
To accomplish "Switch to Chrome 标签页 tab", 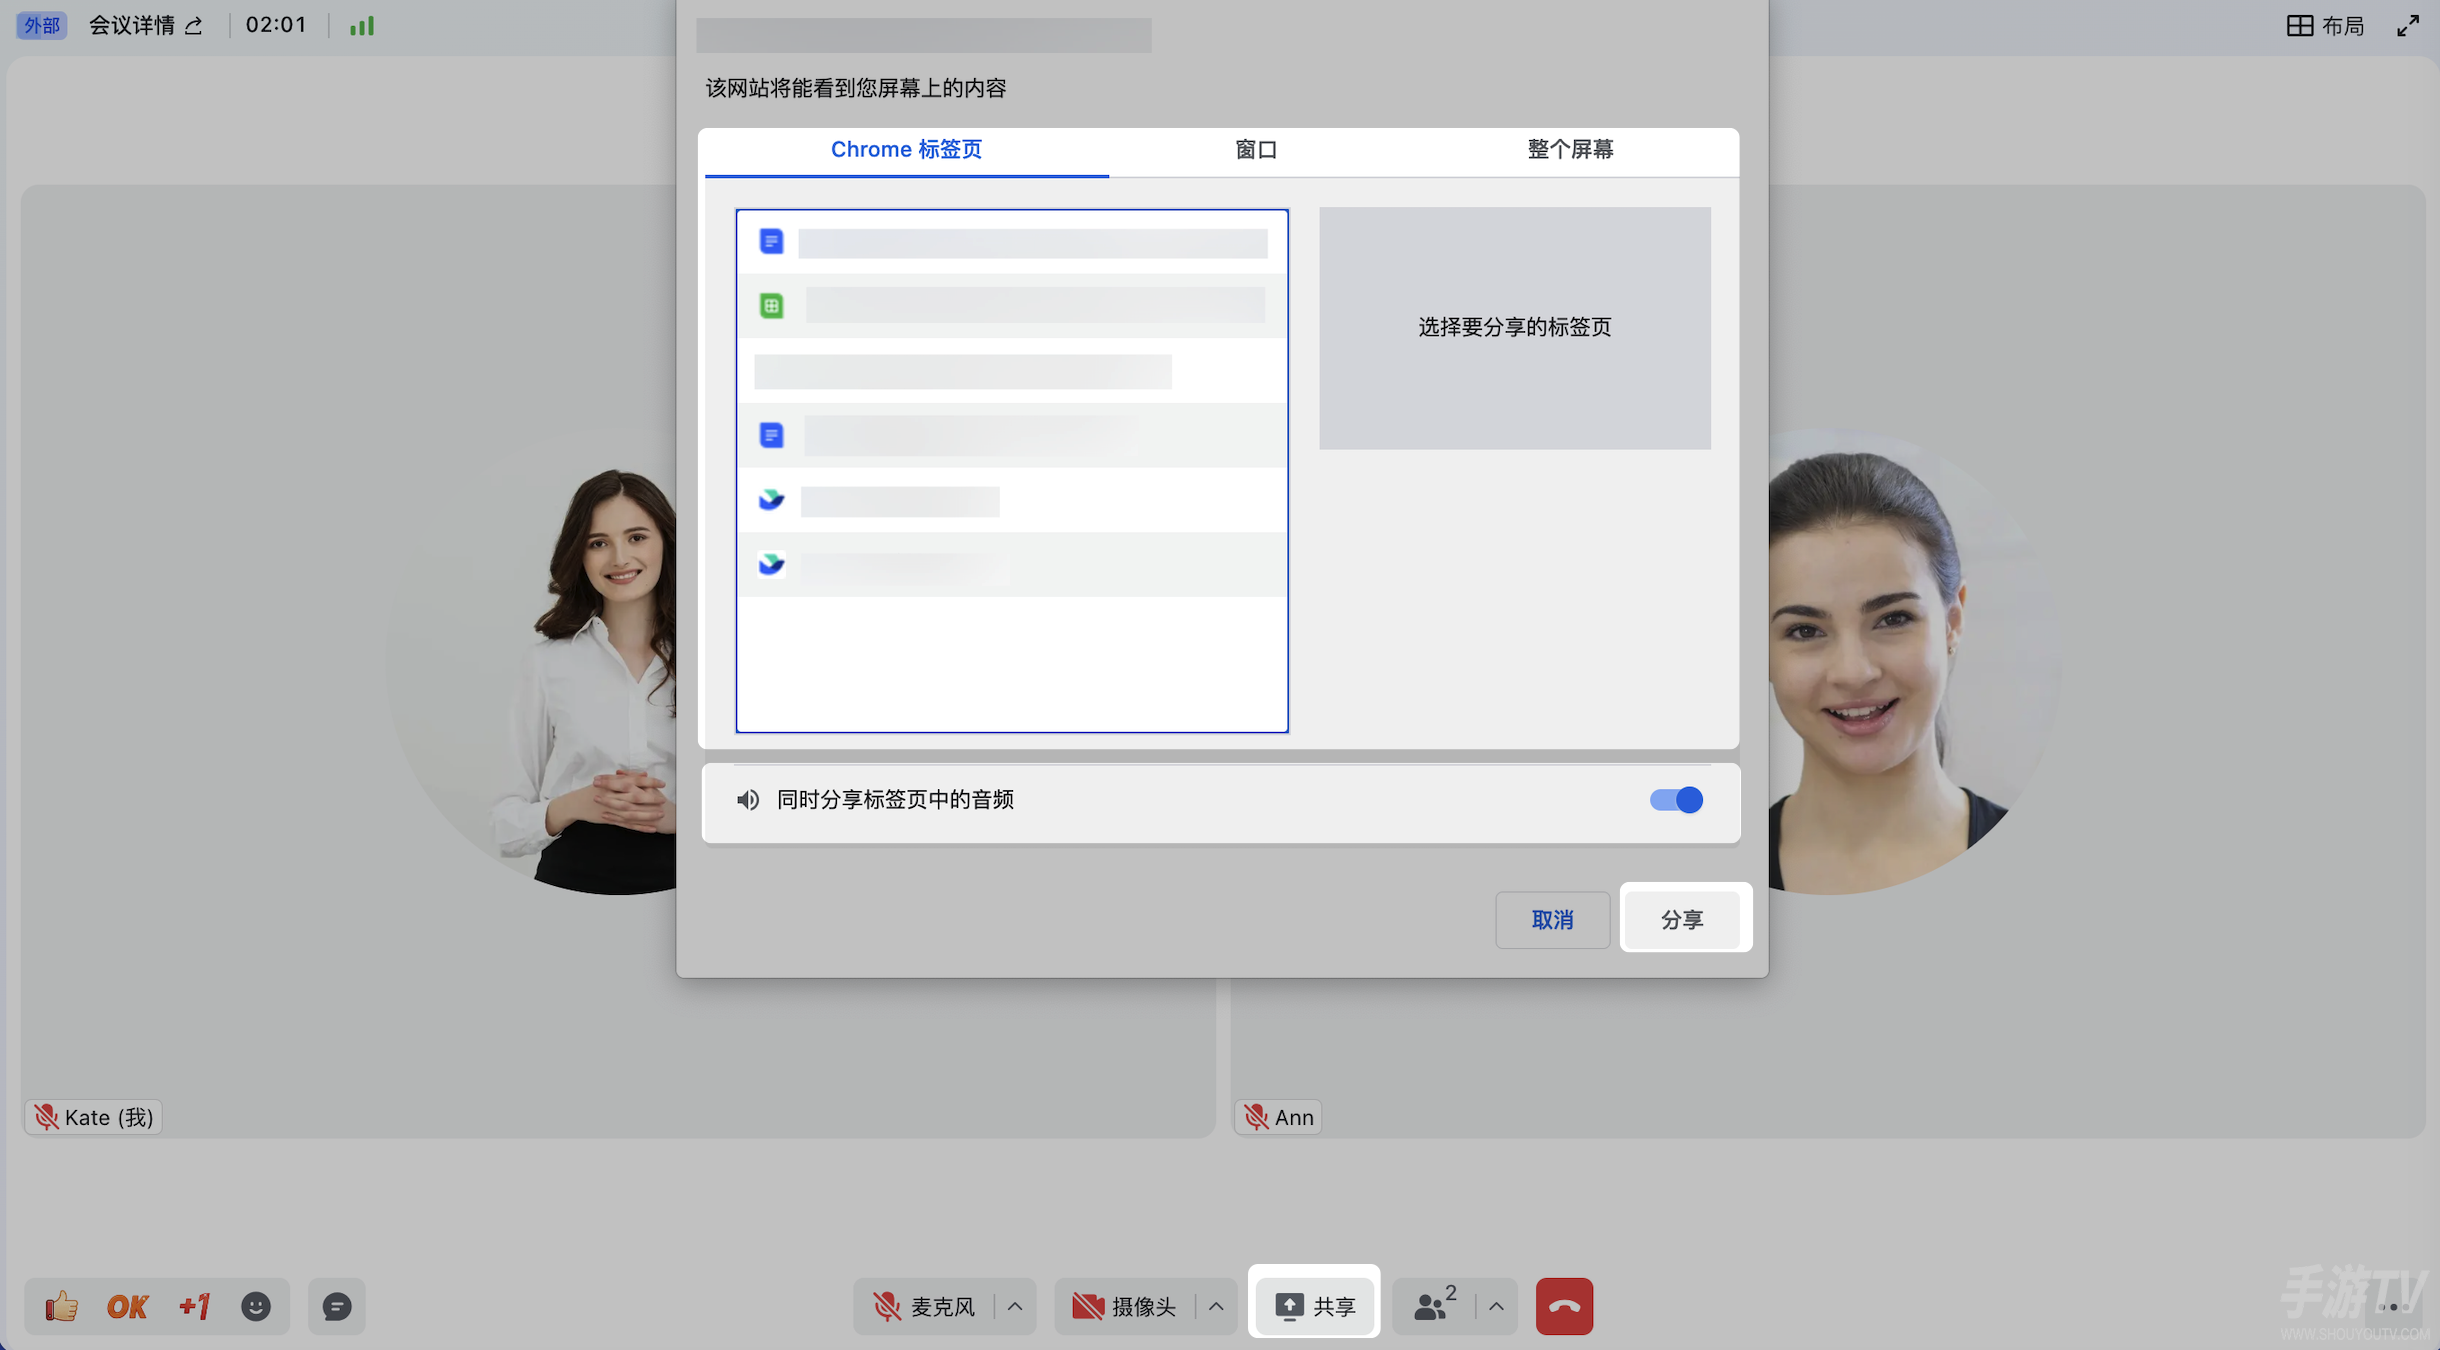I will [906, 150].
